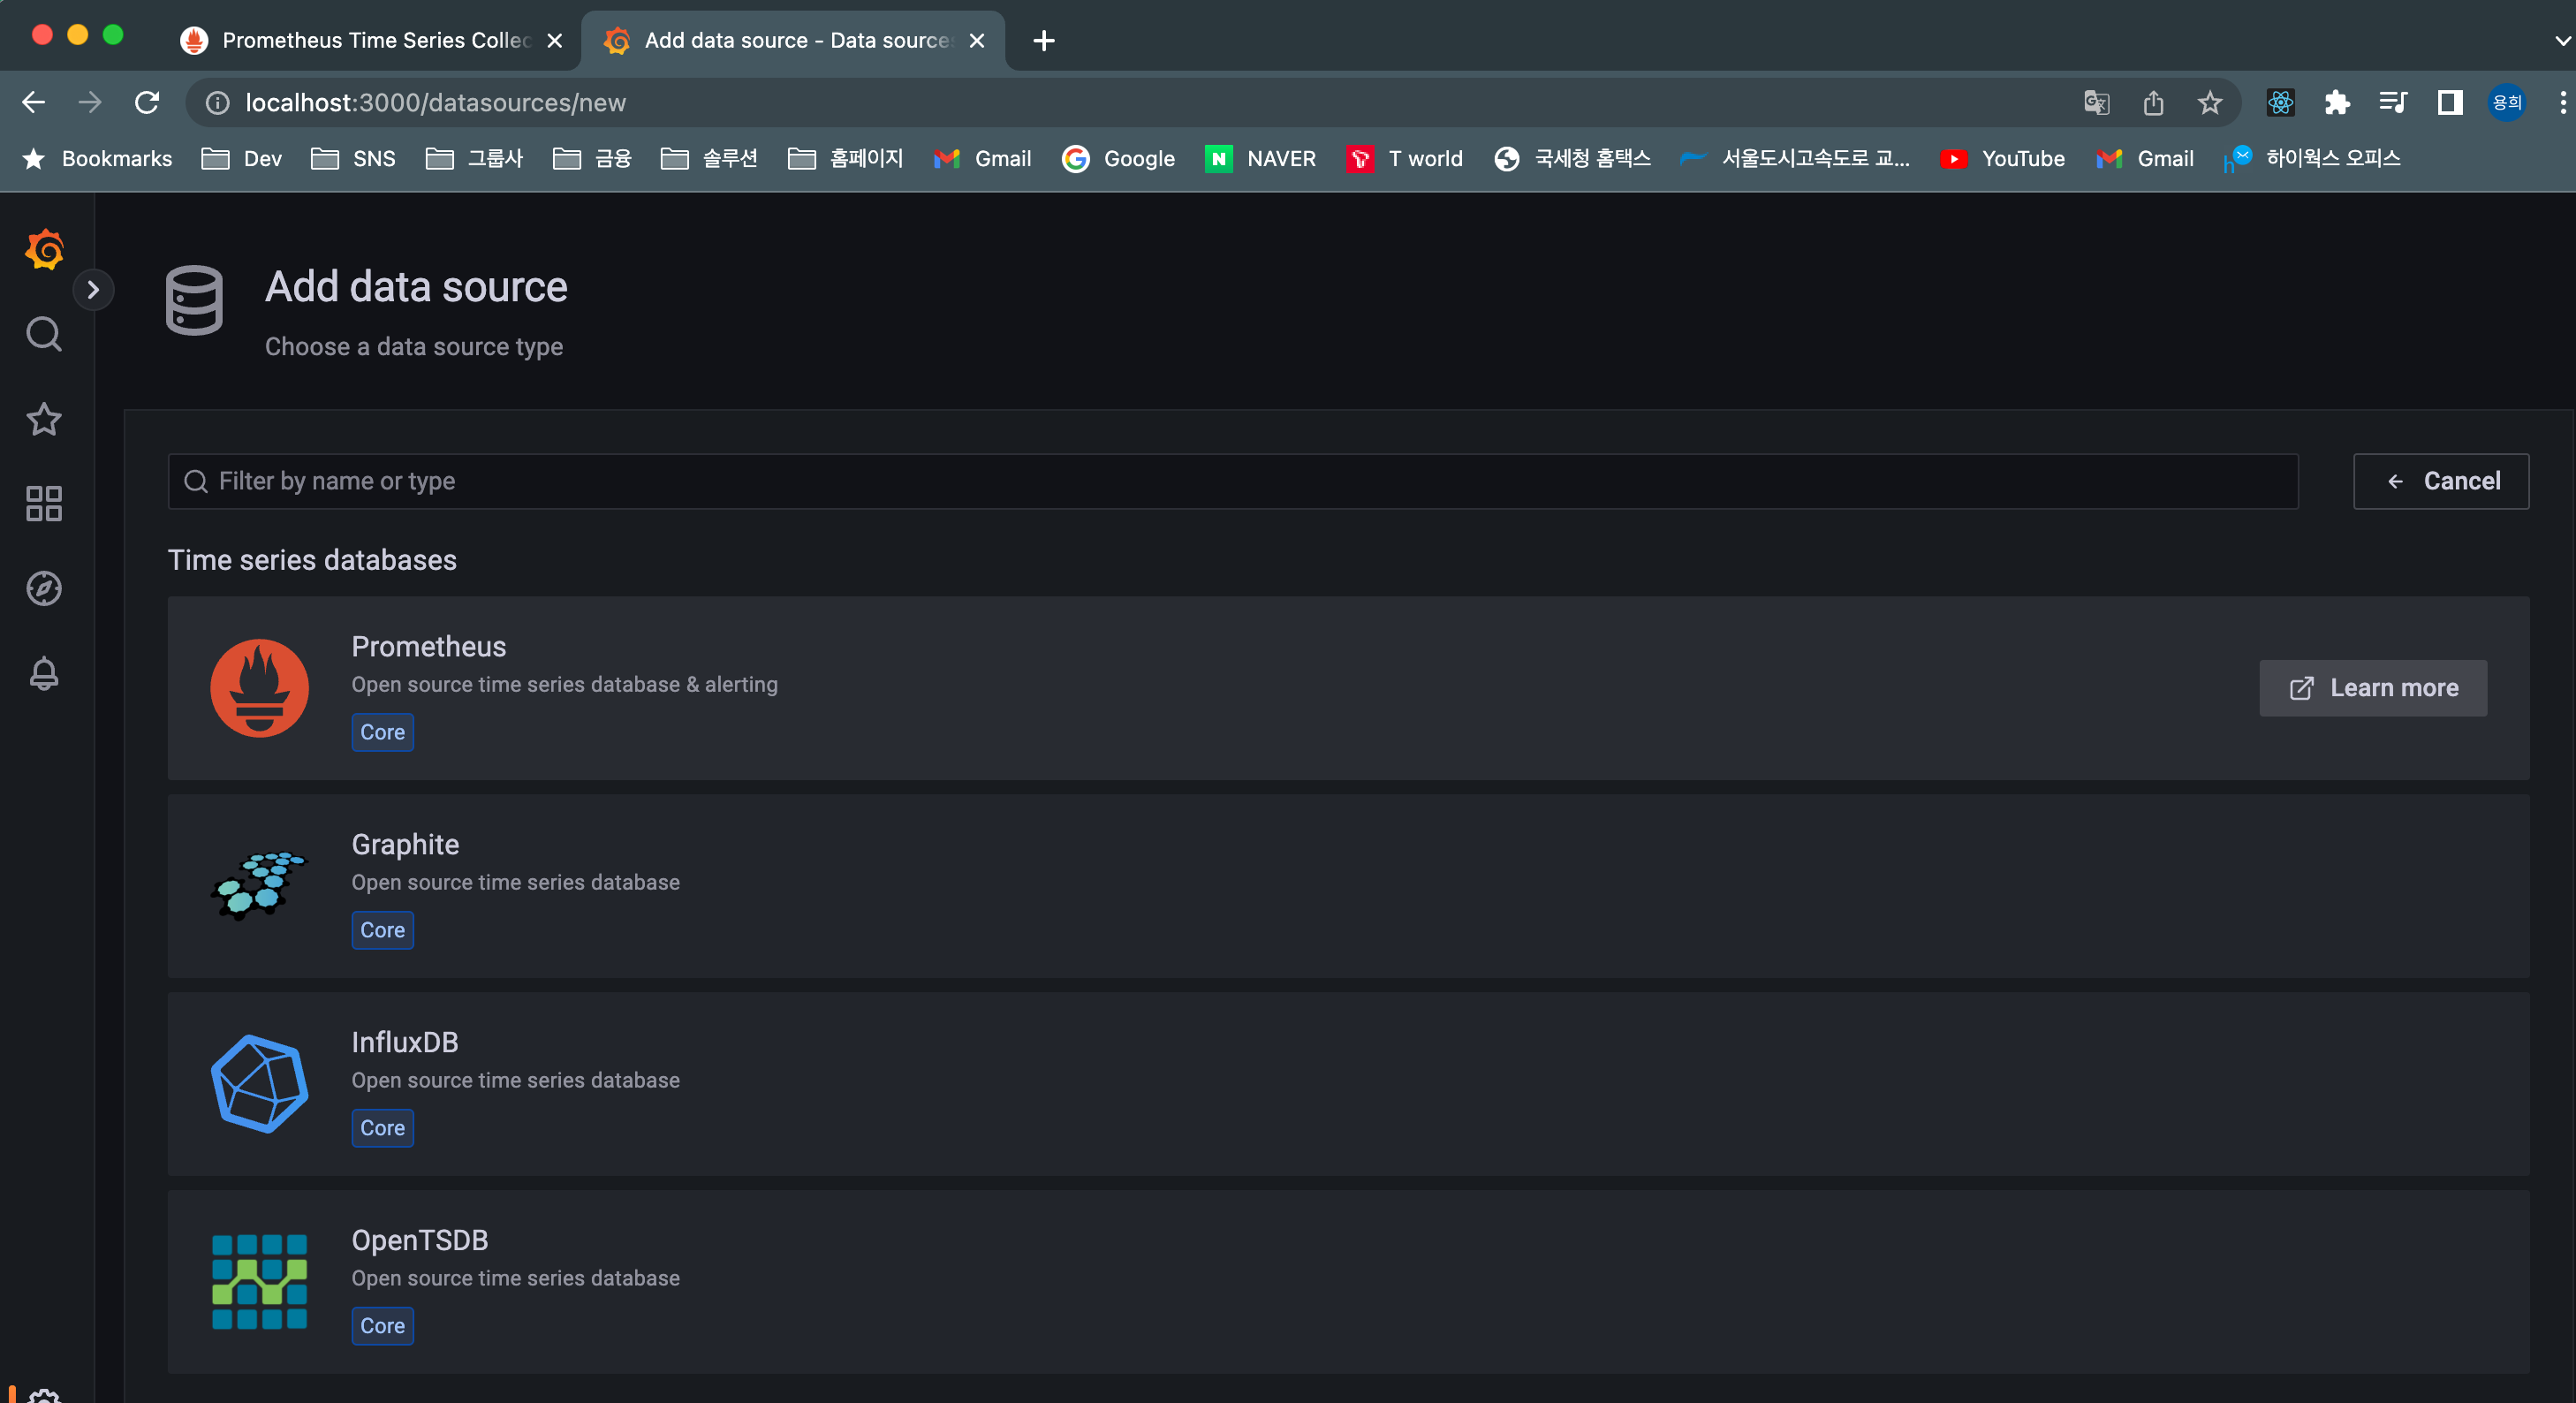Bookmark this page with the star
Image resolution: width=2576 pixels, height=1403 pixels.
click(x=2210, y=103)
